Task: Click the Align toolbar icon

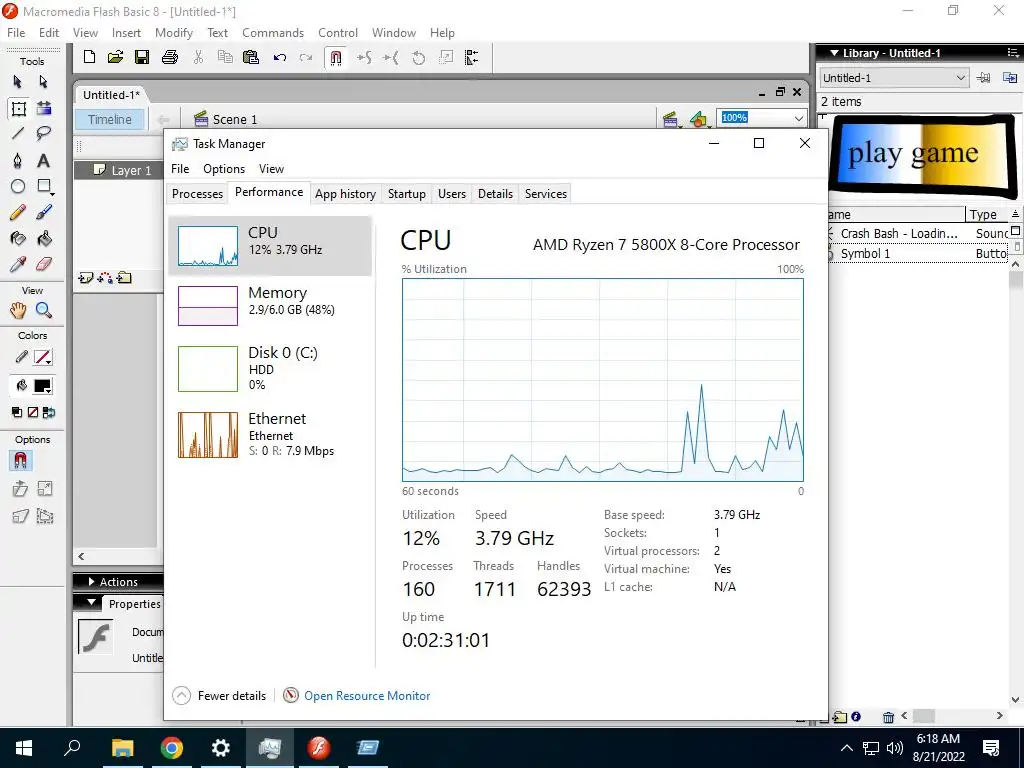Action: click(472, 57)
